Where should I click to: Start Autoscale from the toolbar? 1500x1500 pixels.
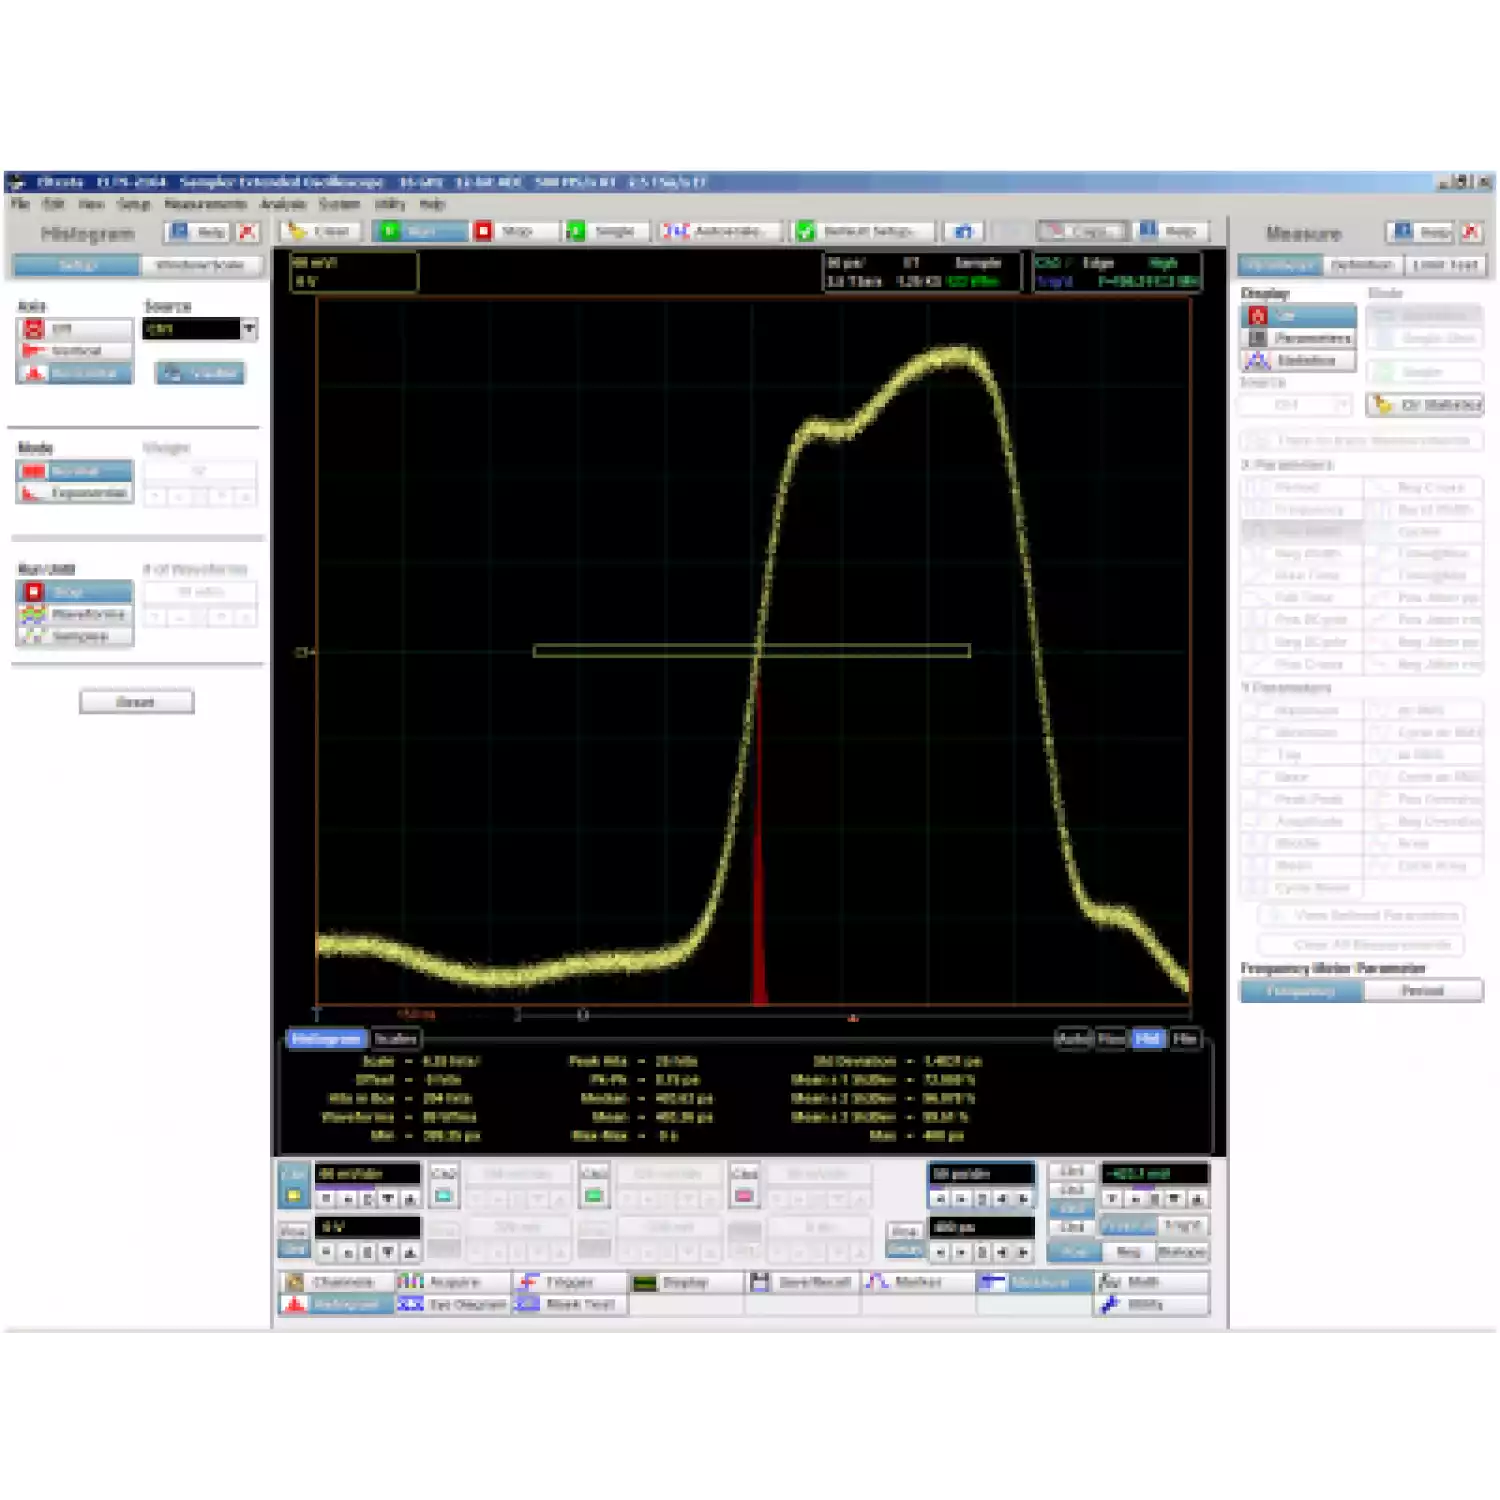[714, 231]
